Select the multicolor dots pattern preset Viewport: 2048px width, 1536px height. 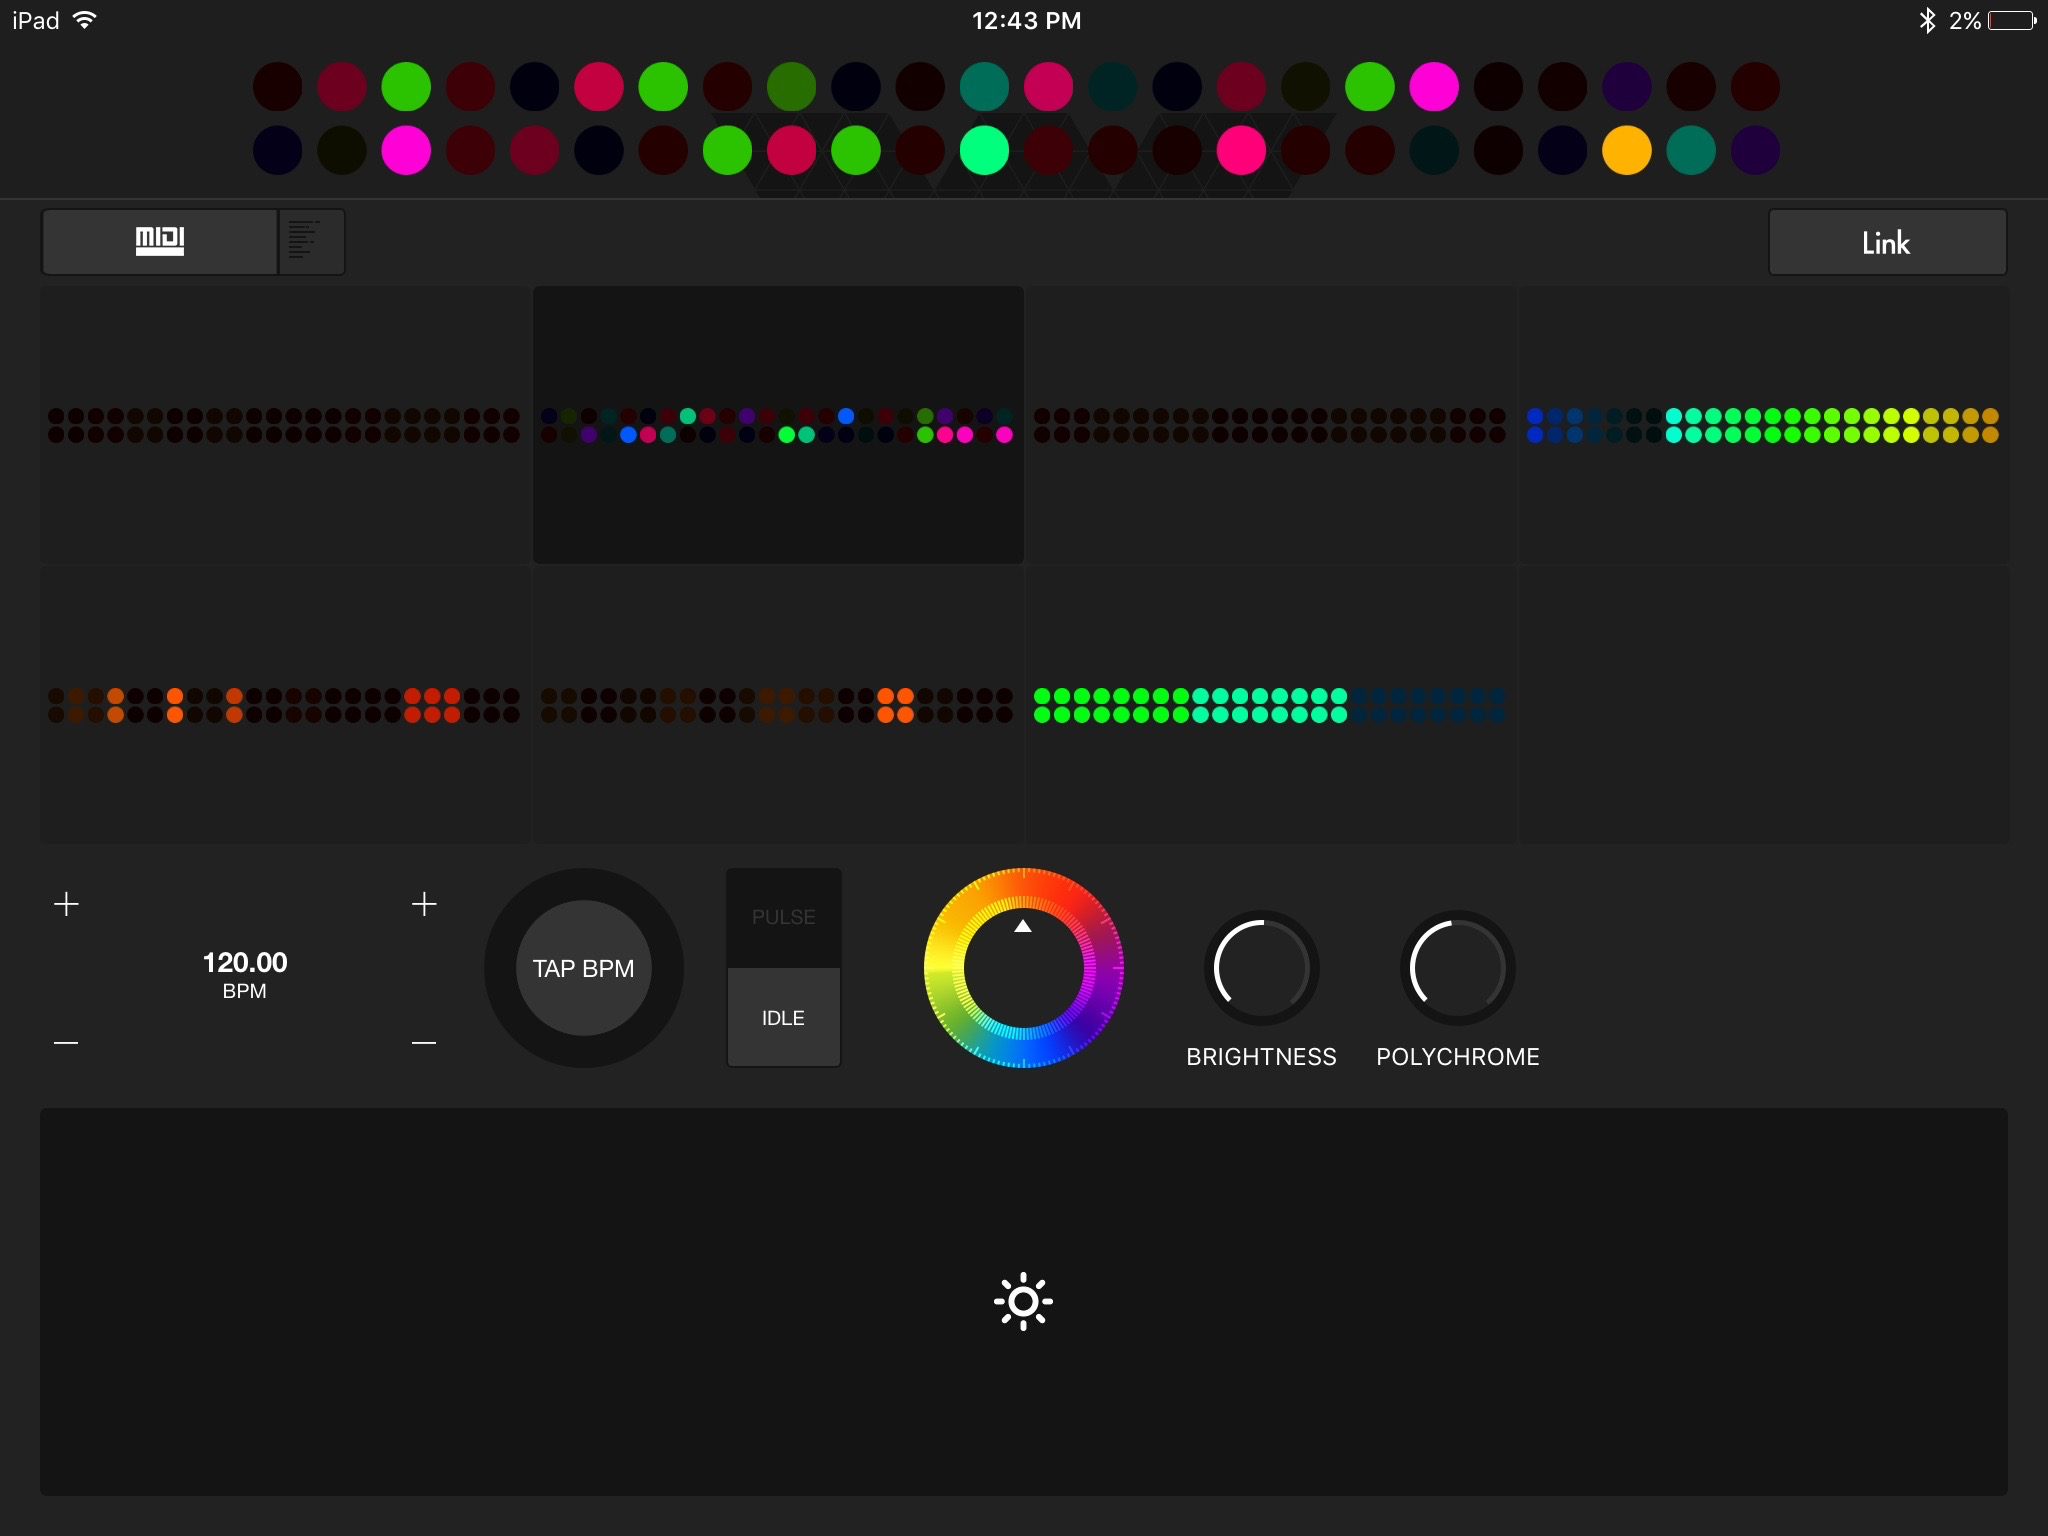777,425
